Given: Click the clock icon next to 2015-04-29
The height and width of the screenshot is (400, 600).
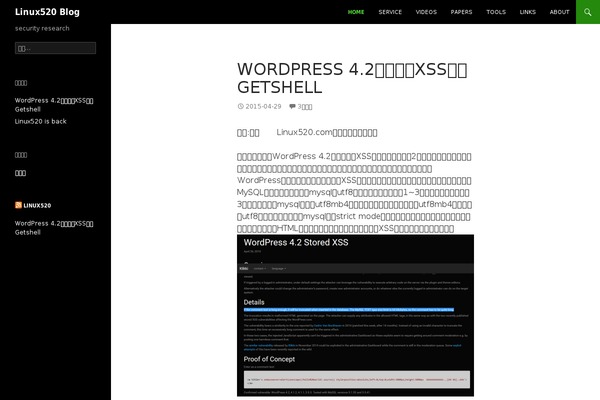Looking at the screenshot, I should click(240, 106).
